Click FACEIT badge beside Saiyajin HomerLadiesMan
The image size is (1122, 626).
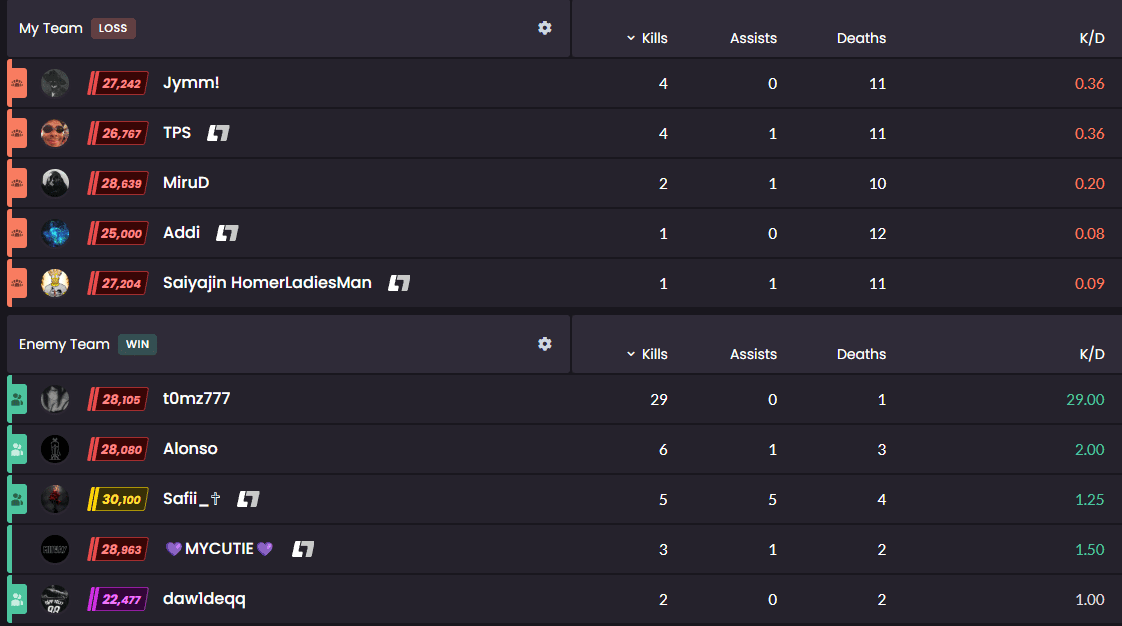click(399, 283)
